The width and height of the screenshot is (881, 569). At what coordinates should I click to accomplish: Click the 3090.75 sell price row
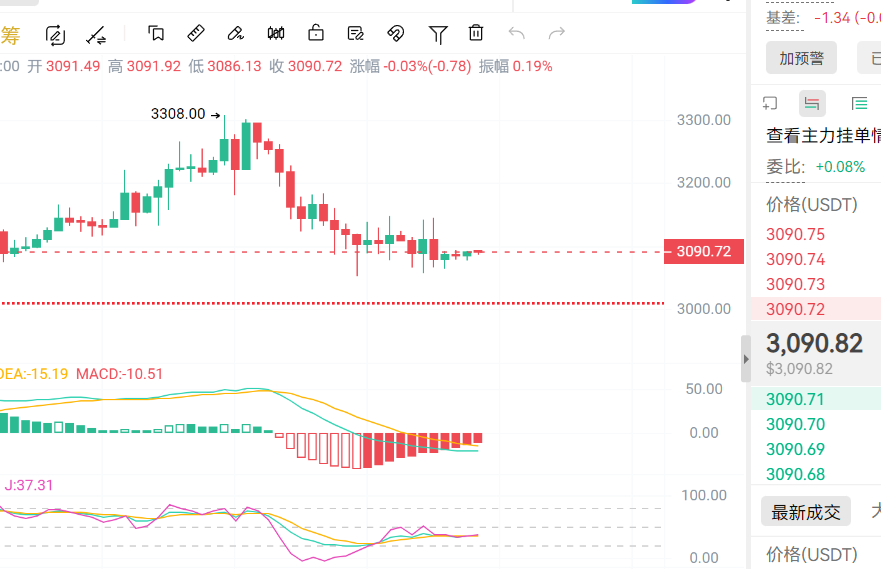coord(796,234)
